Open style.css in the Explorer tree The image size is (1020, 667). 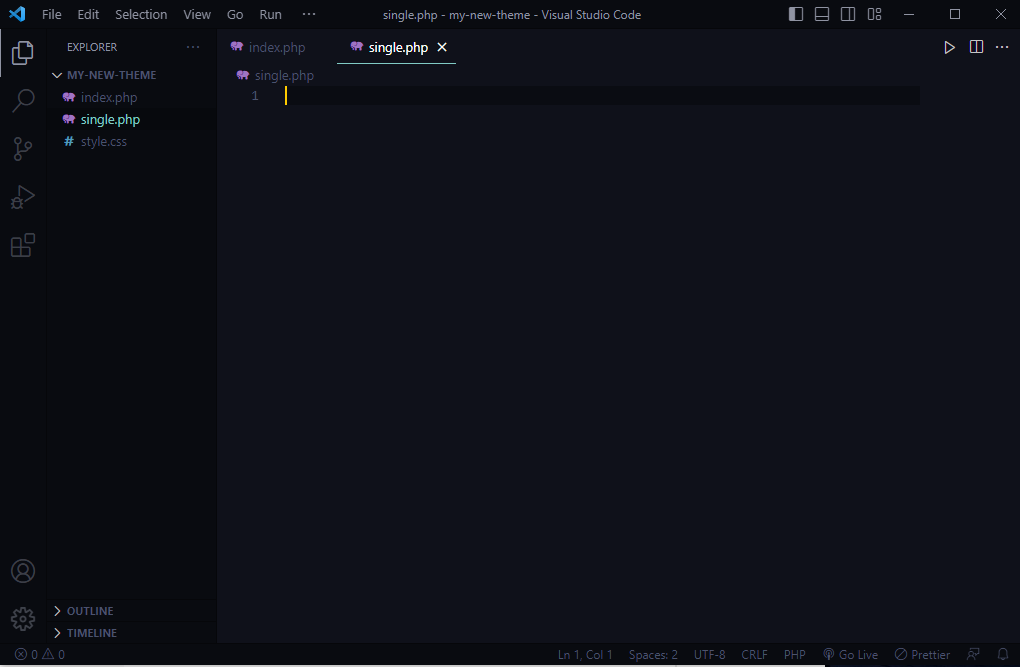(x=132, y=142)
